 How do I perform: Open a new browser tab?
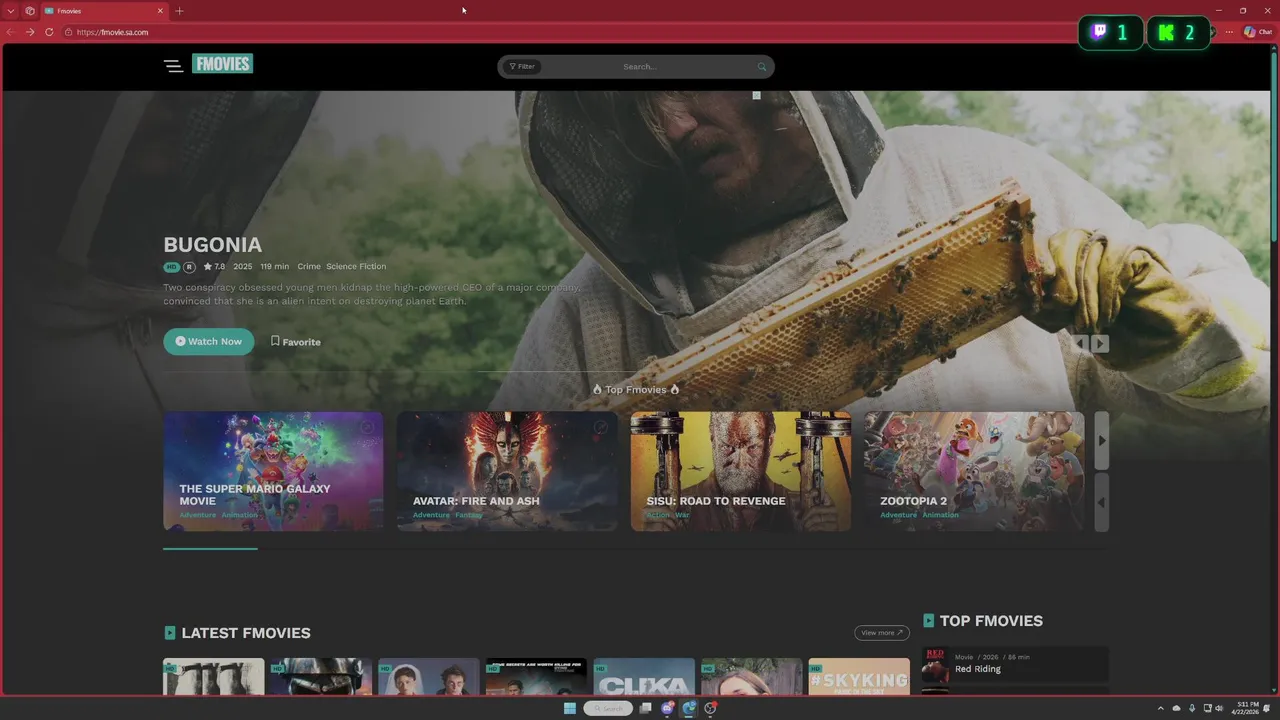pyautogui.click(x=179, y=11)
